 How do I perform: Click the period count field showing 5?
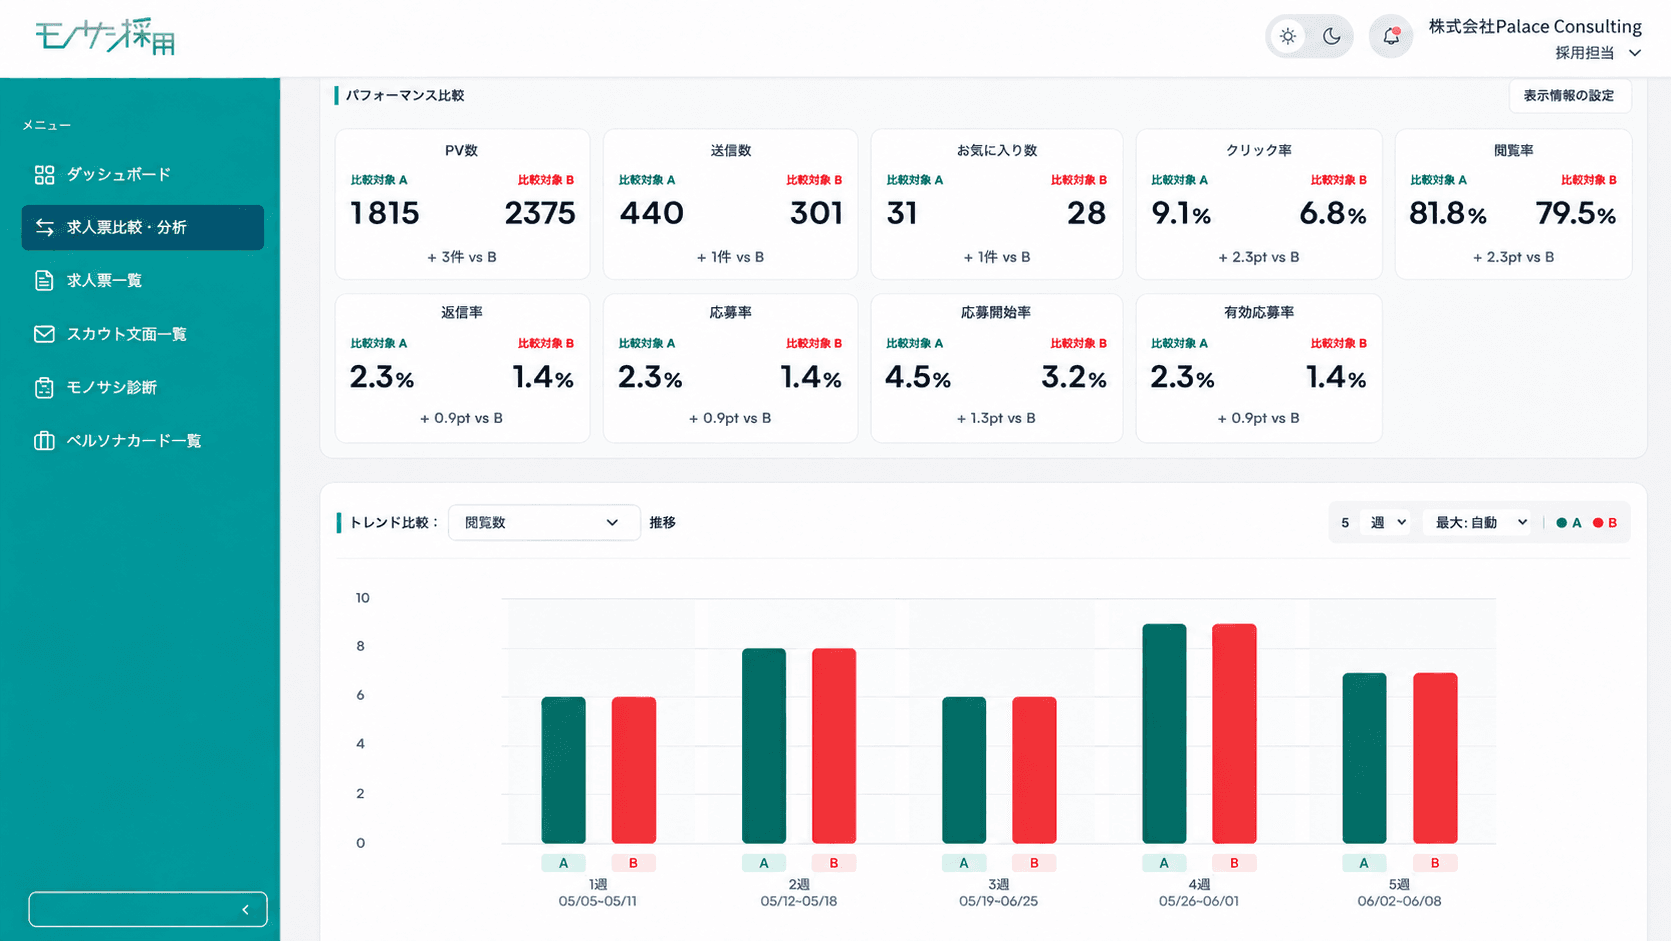pyautogui.click(x=1346, y=523)
